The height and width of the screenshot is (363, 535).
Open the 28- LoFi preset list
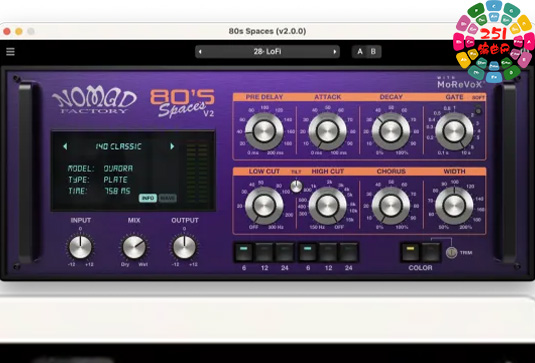268,52
